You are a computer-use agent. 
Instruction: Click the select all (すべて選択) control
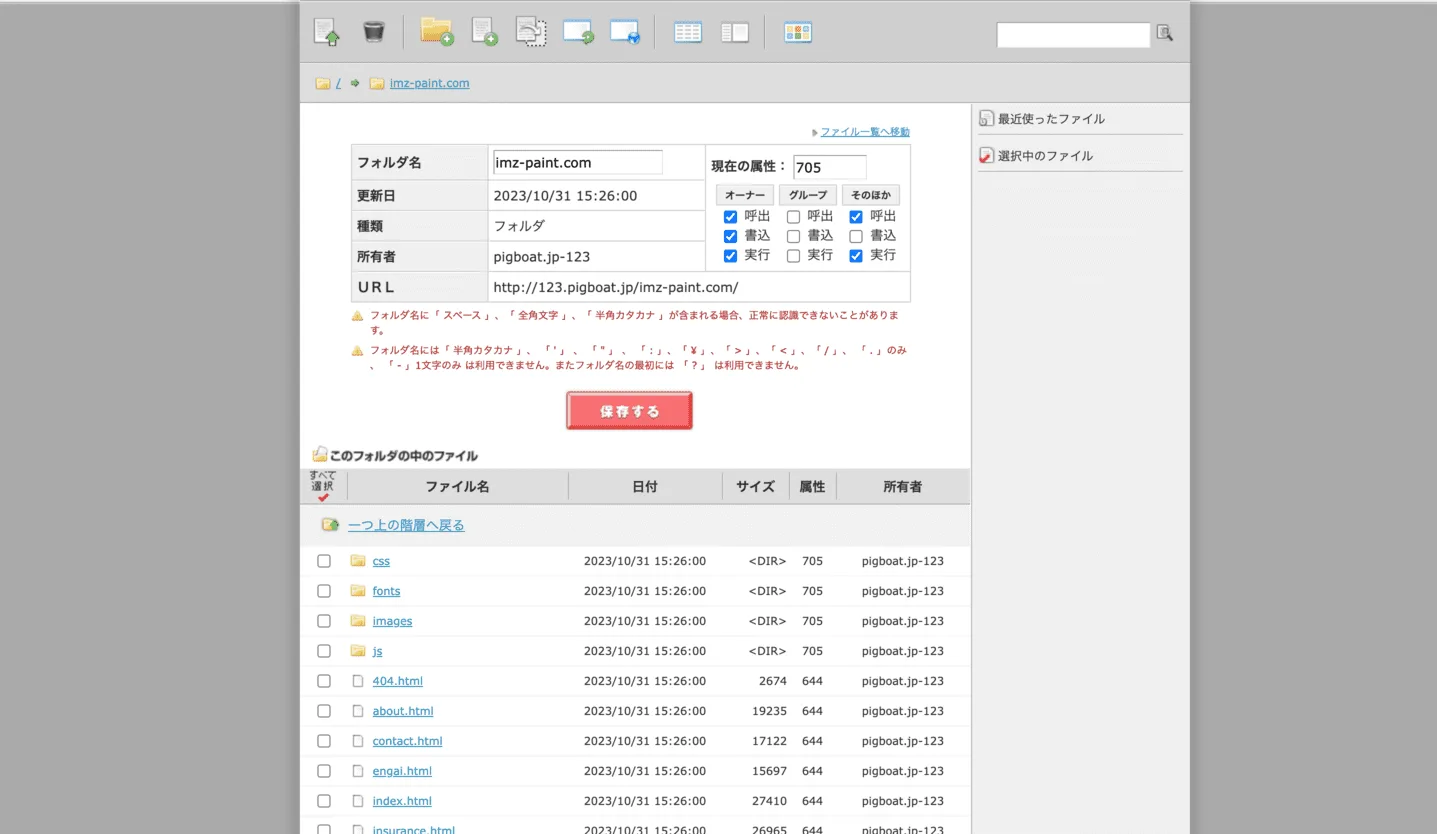[323, 486]
